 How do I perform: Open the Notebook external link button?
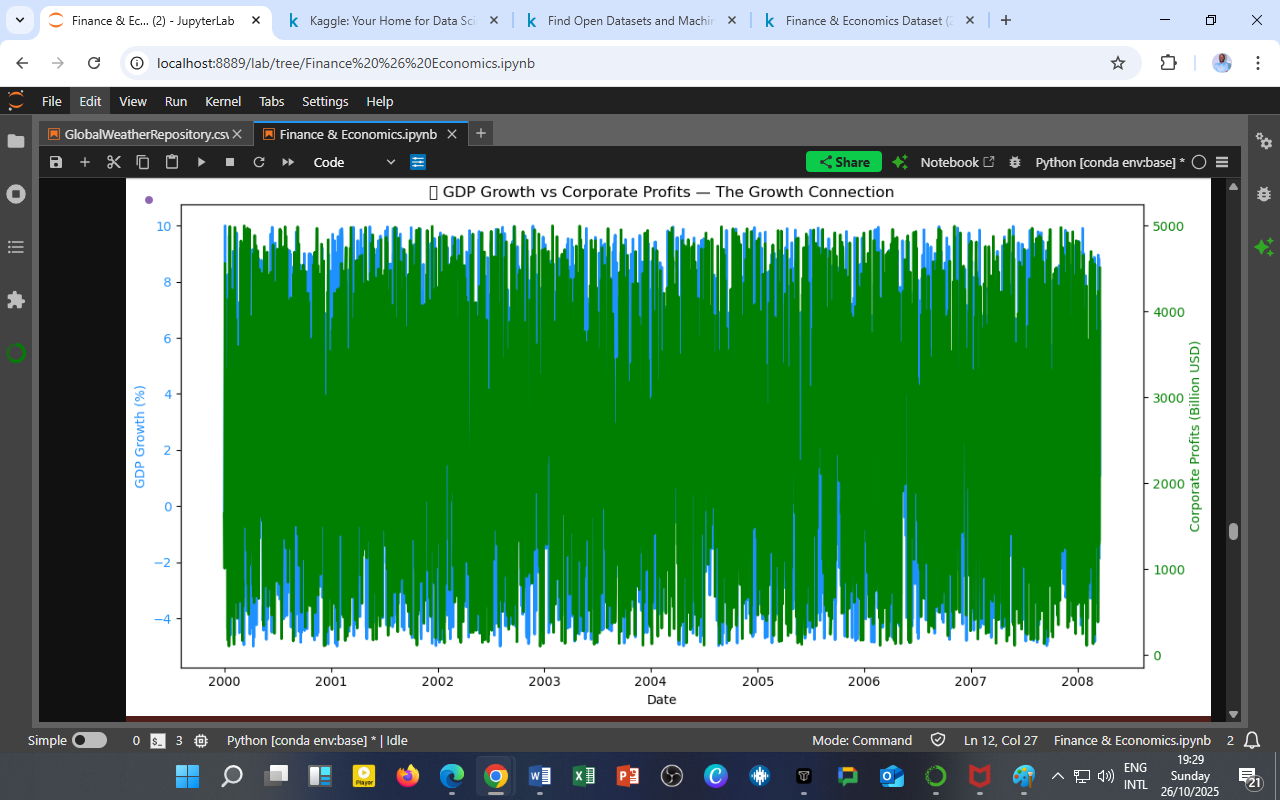pyautogui.click(x=957, y=162)
